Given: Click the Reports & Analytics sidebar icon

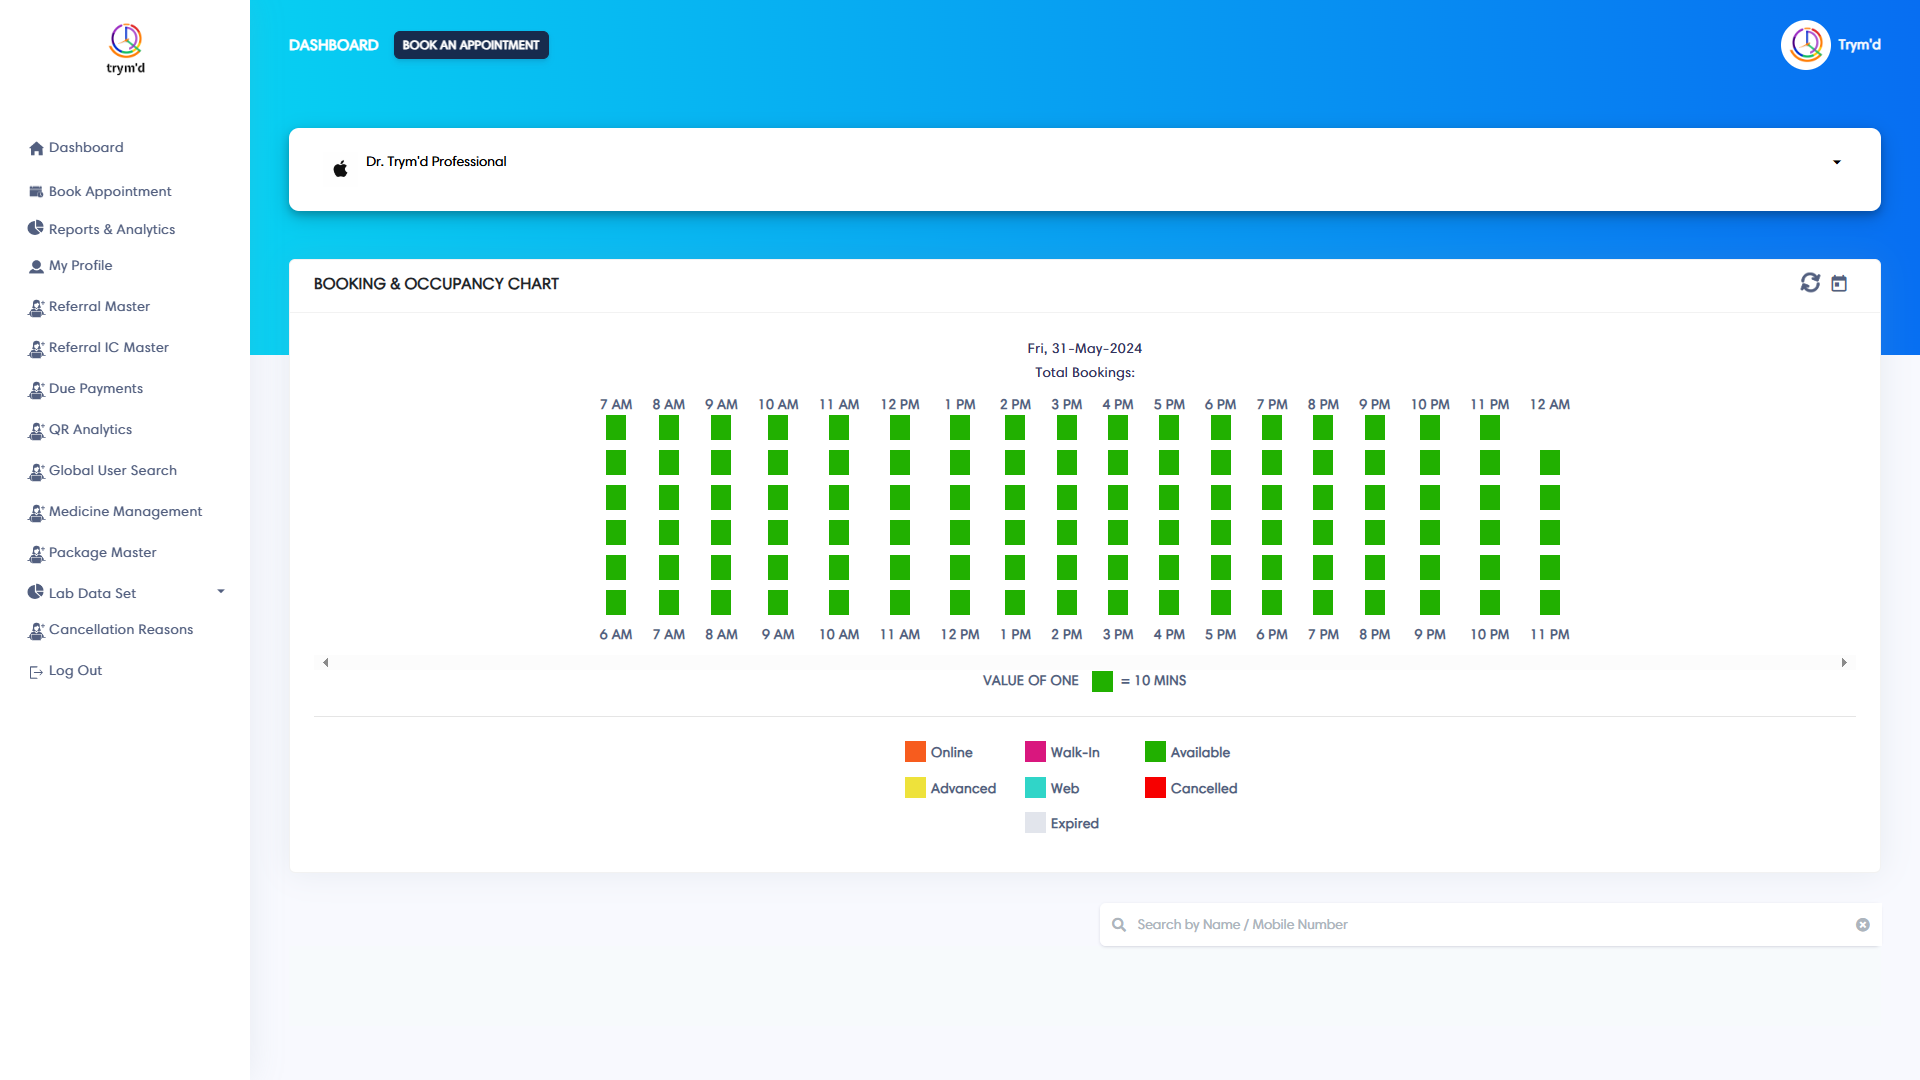Looking at the screenshot, I should click(36, 228).
